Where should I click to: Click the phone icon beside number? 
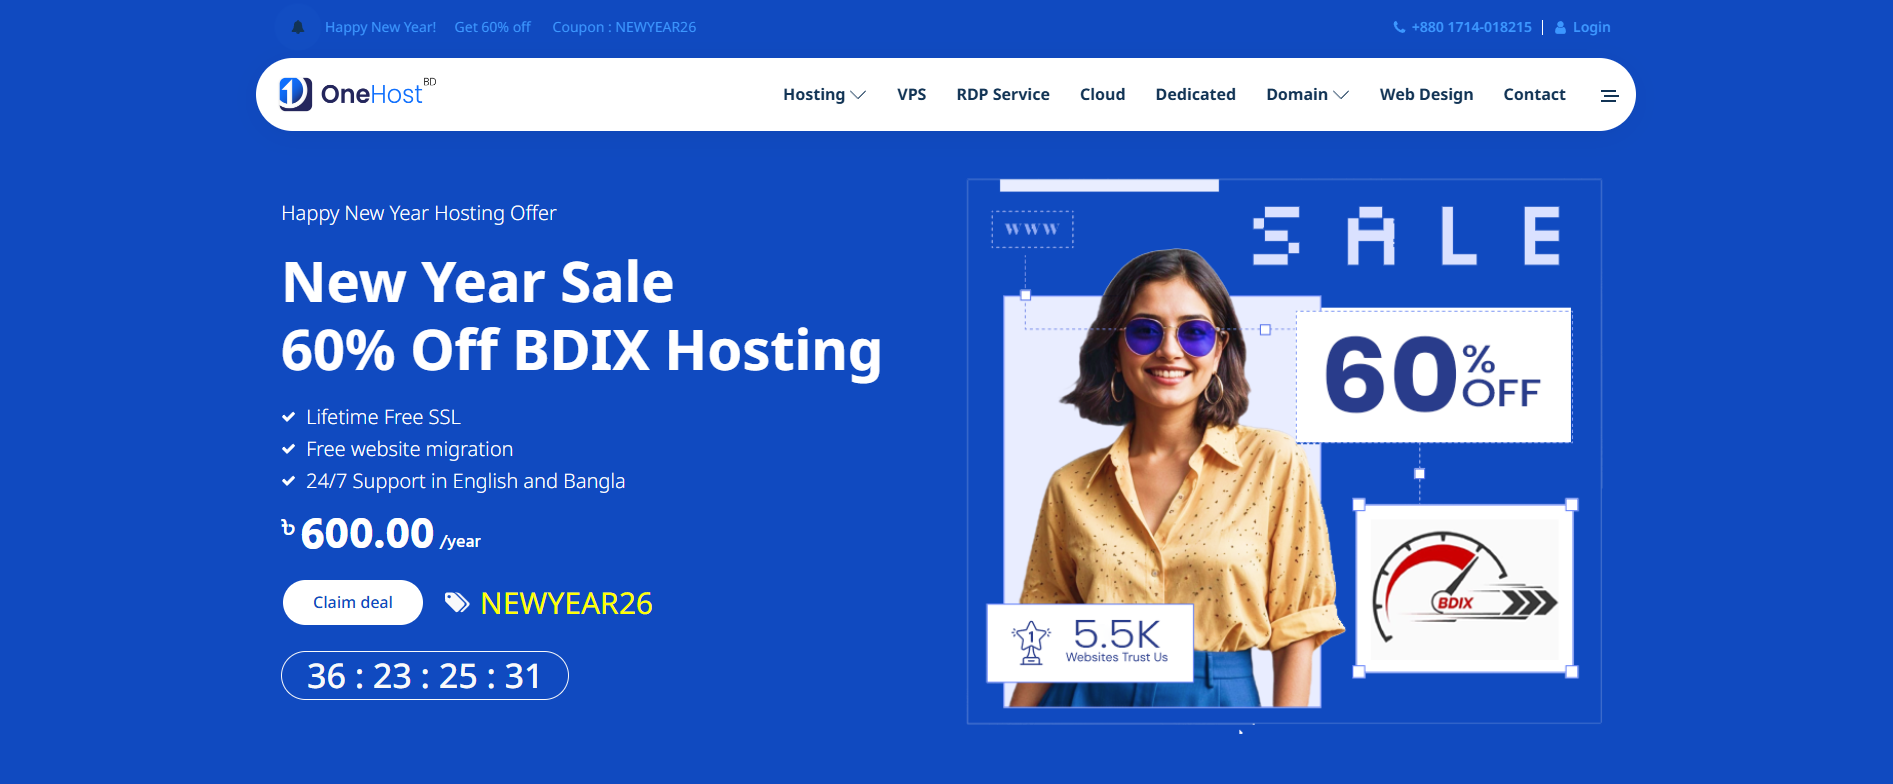coord(1399,27)
